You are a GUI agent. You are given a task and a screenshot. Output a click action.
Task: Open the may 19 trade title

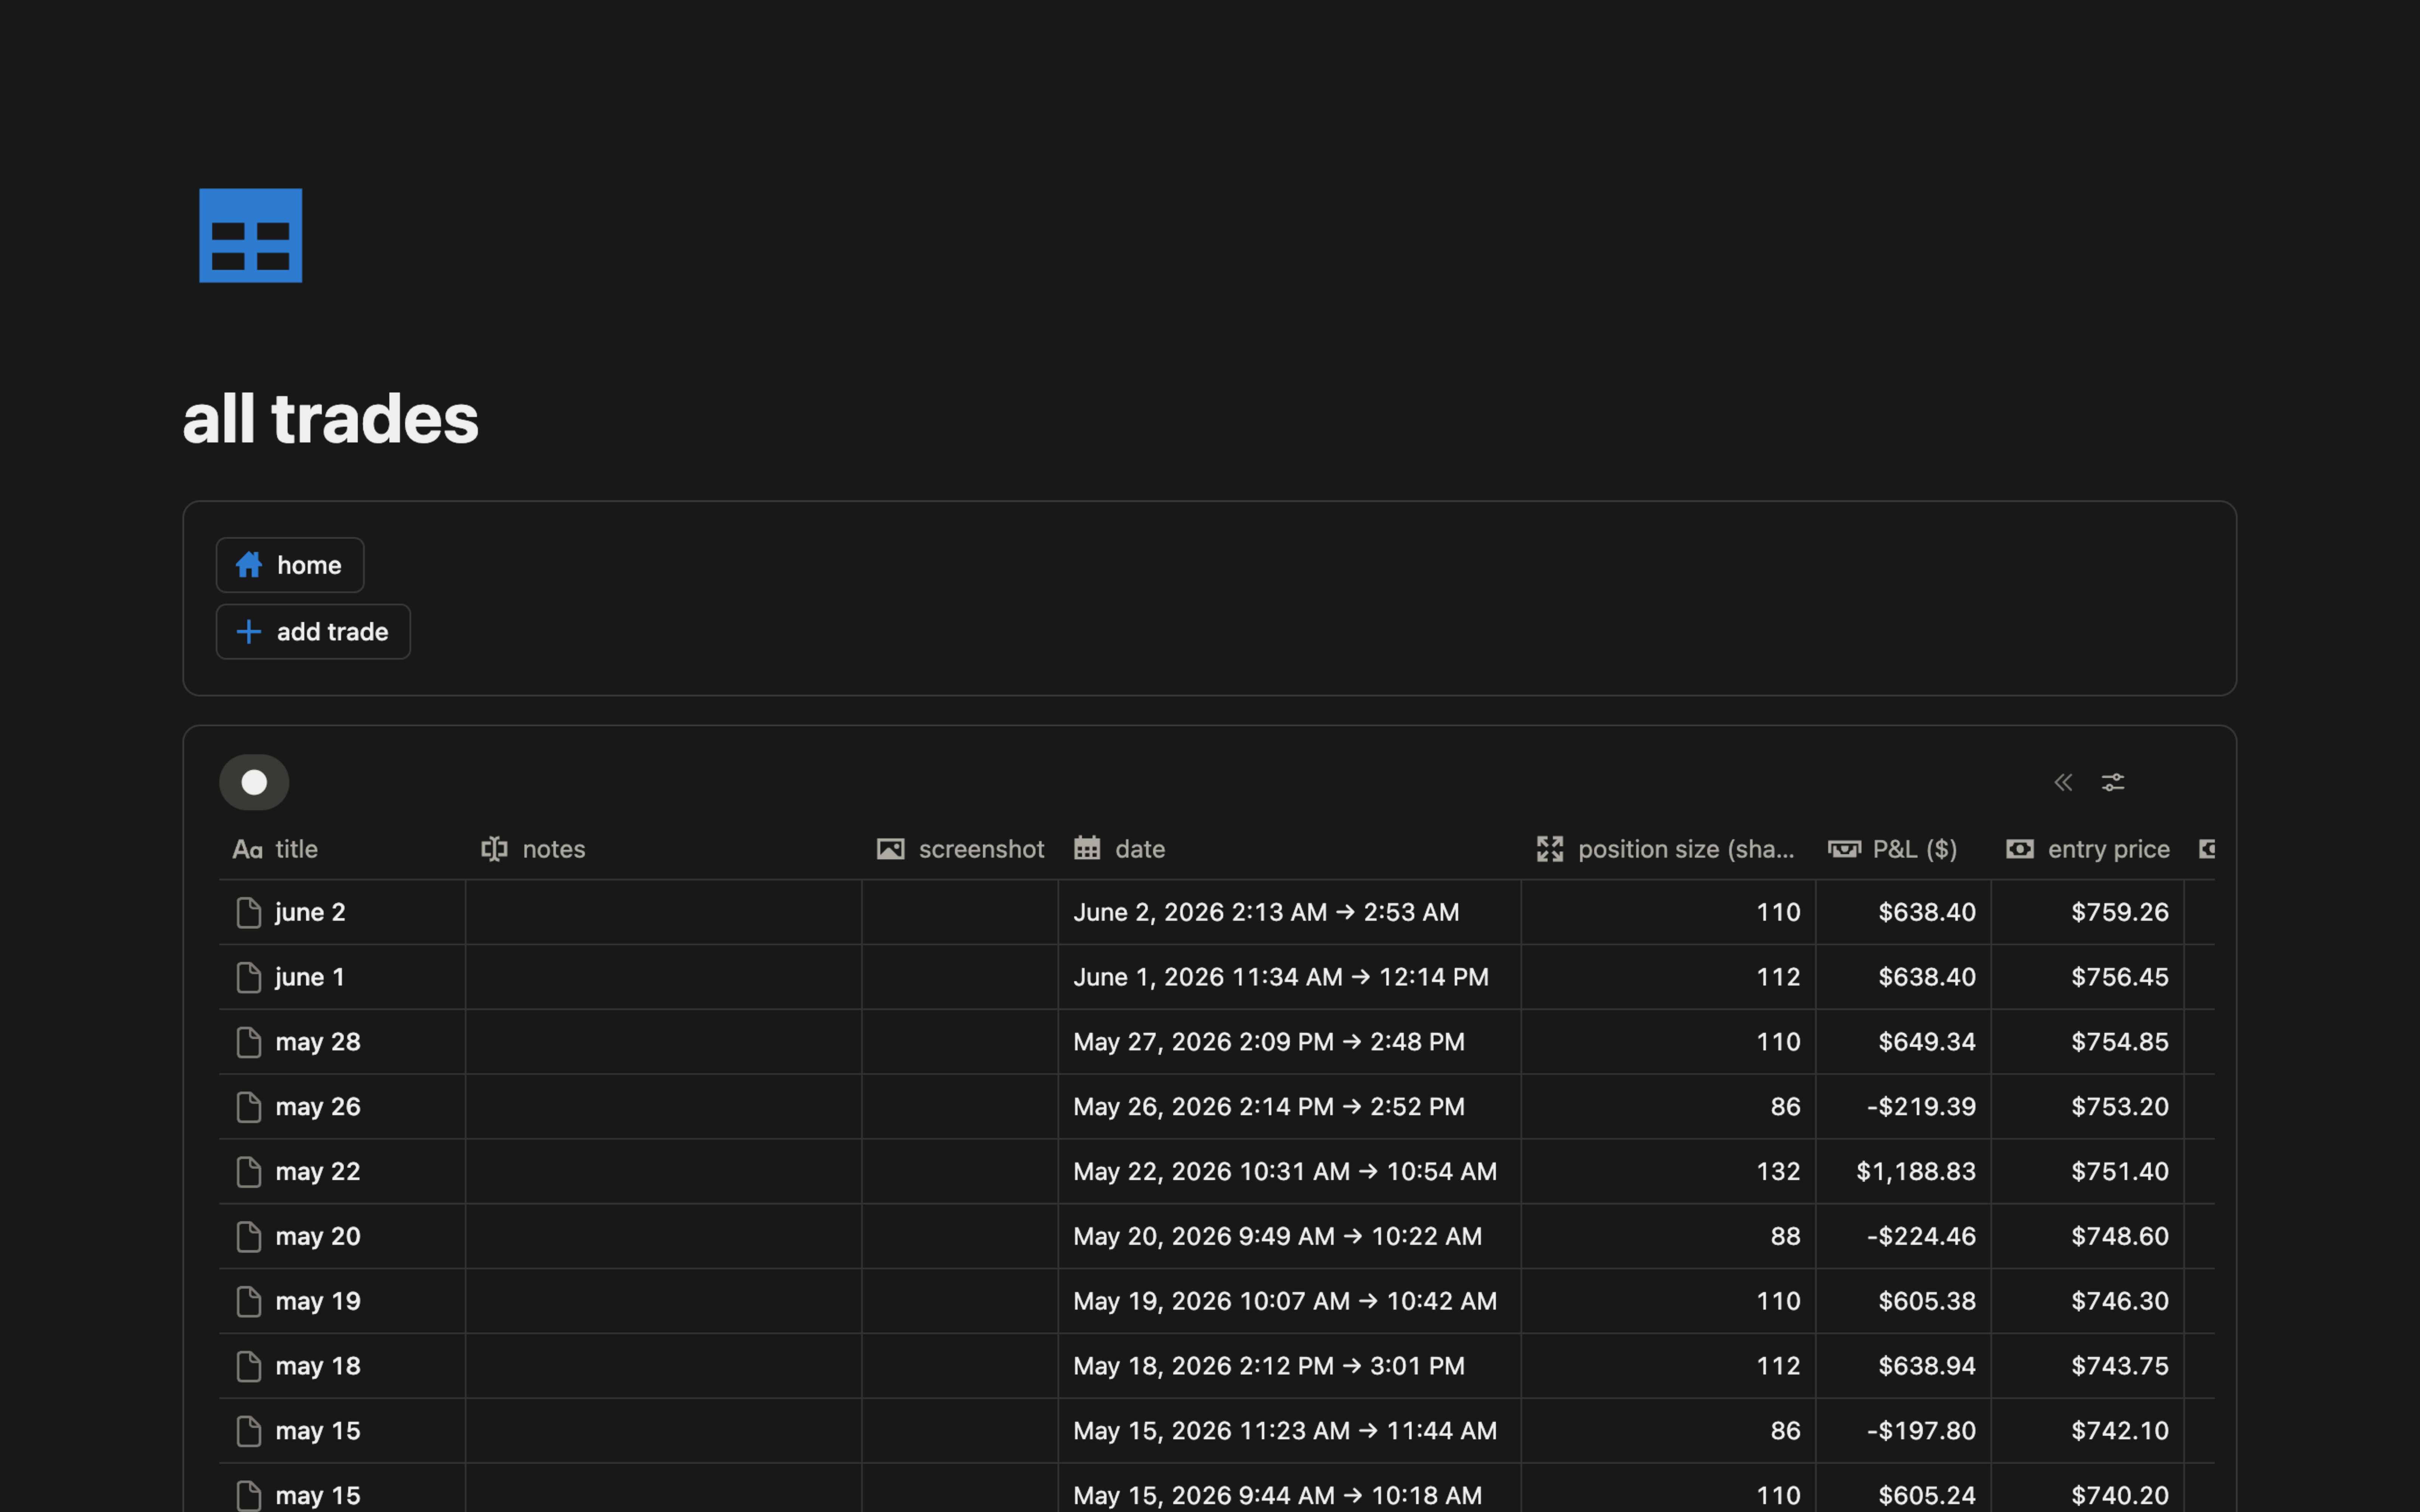click(x=318, y=1301)
